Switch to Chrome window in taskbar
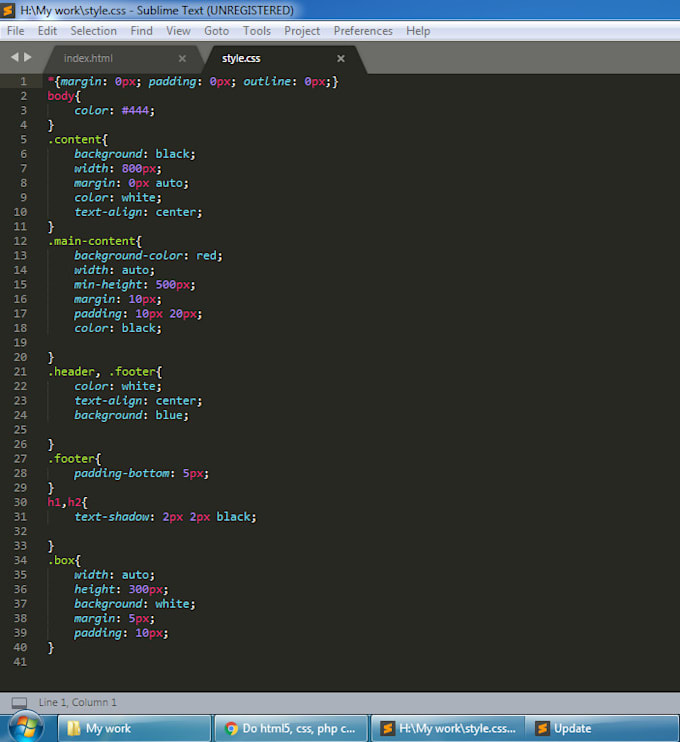 point(290,728)
